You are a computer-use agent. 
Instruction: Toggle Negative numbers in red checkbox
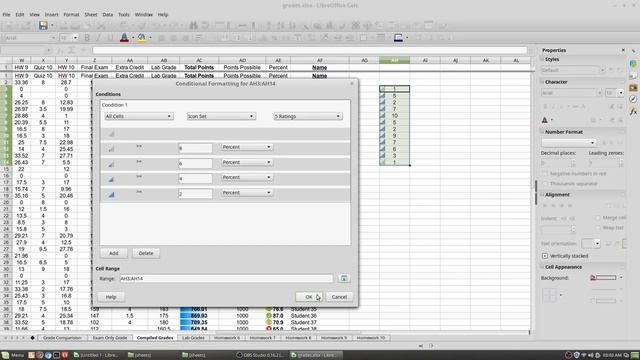click(x=545, y=173)
